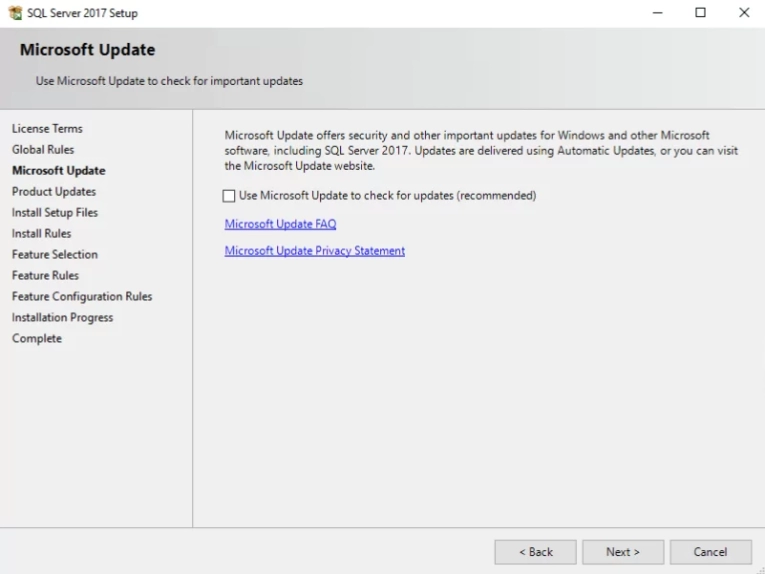The height and width of the screenshot is (574, 765).
Task: Open Microsoft Update Privacy Statement link
Action: (314, 251)
